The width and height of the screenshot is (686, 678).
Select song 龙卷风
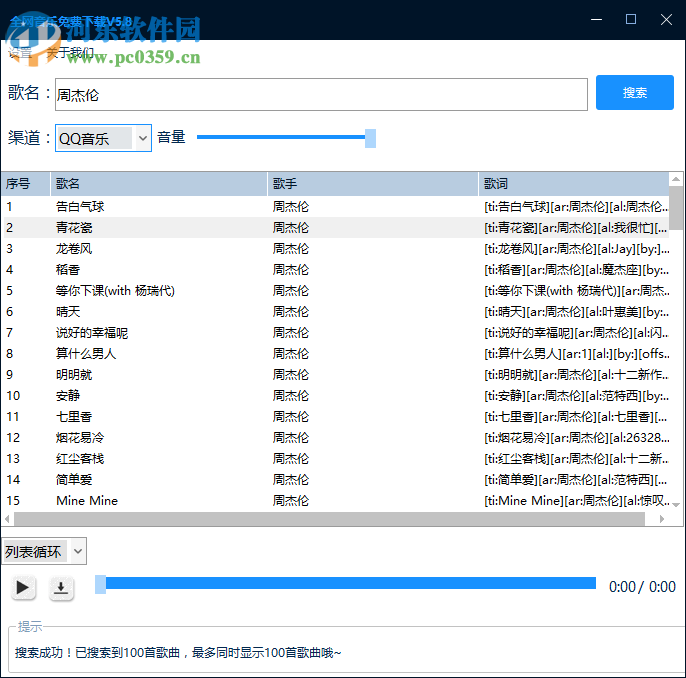(74, 248)
